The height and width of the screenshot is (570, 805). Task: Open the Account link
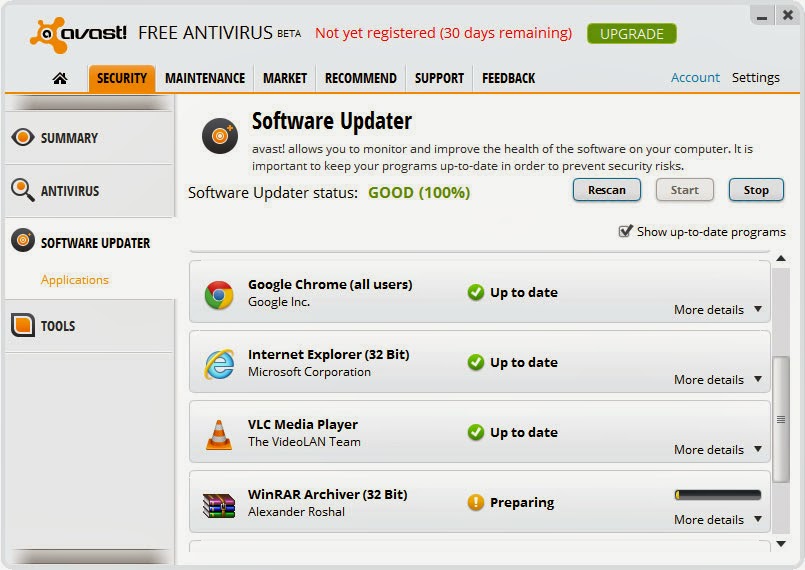coord(695,78)
